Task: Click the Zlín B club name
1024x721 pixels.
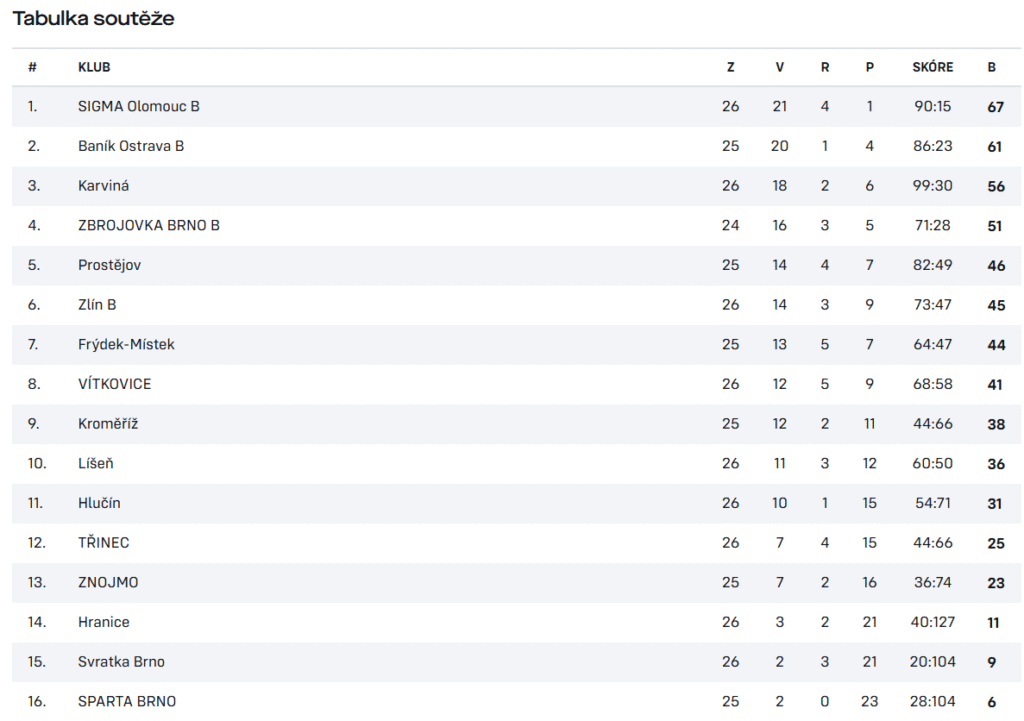Action: [97, 305]
